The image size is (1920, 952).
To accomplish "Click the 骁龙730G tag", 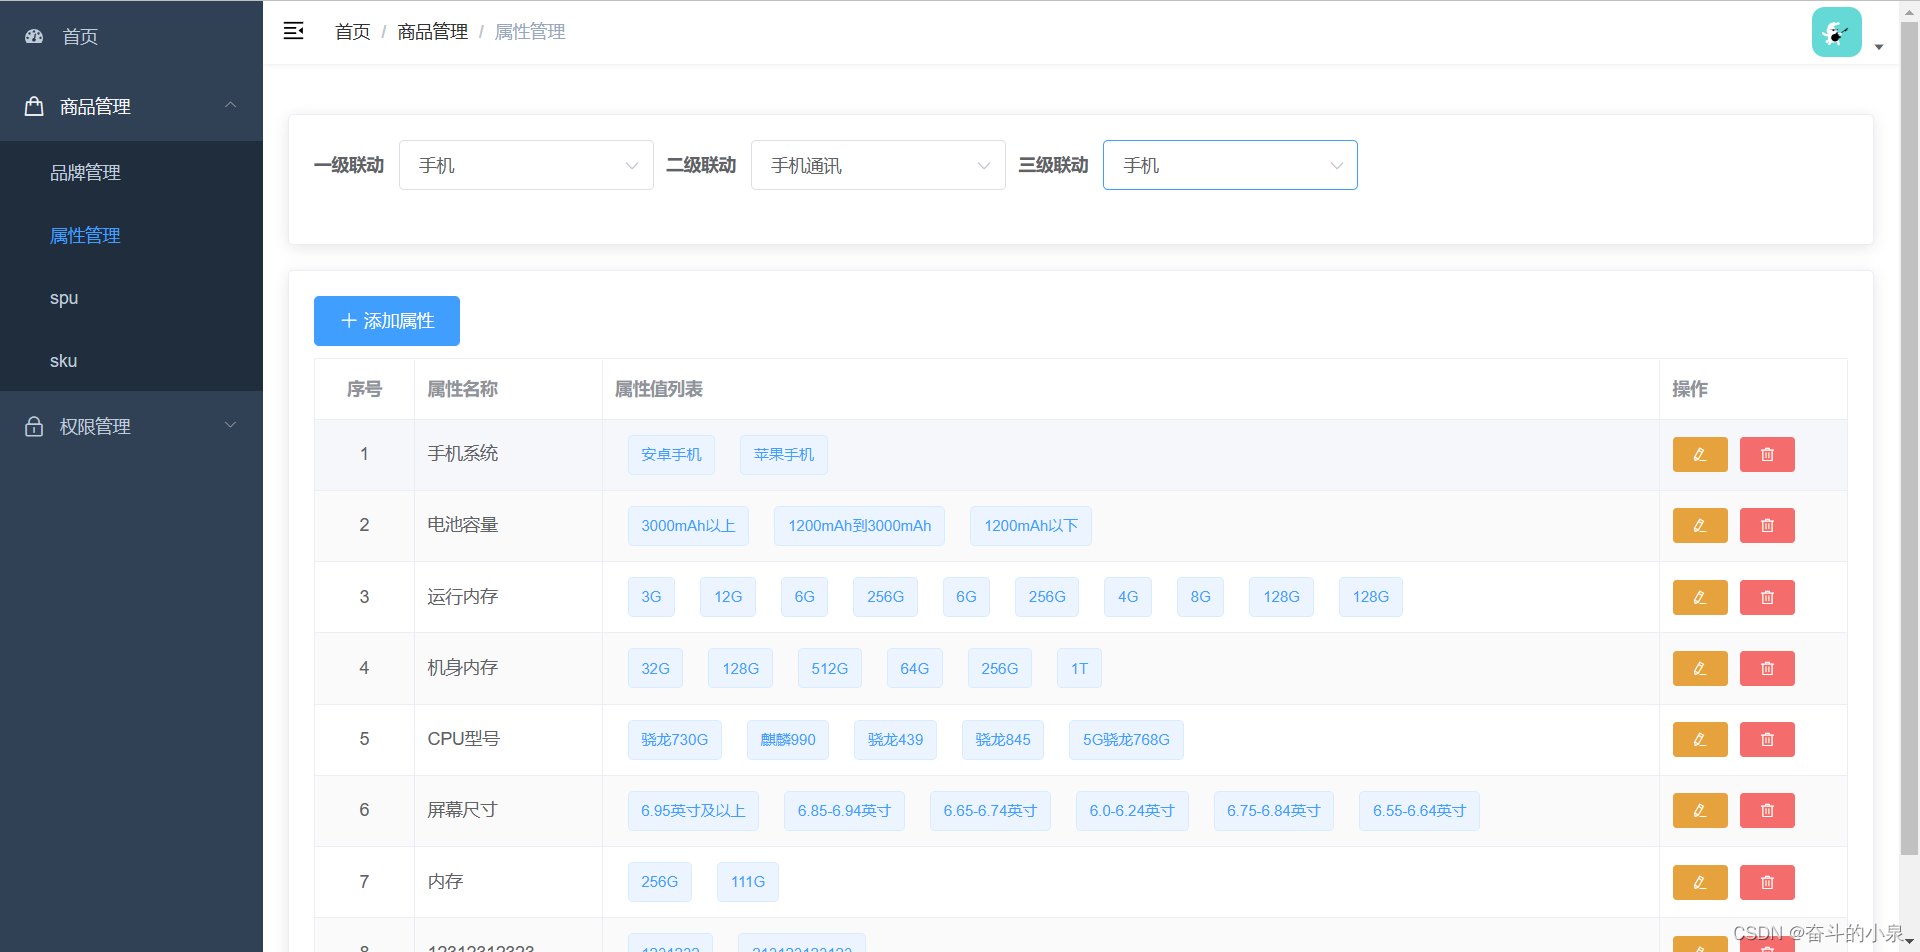I will tap(675, 740).
